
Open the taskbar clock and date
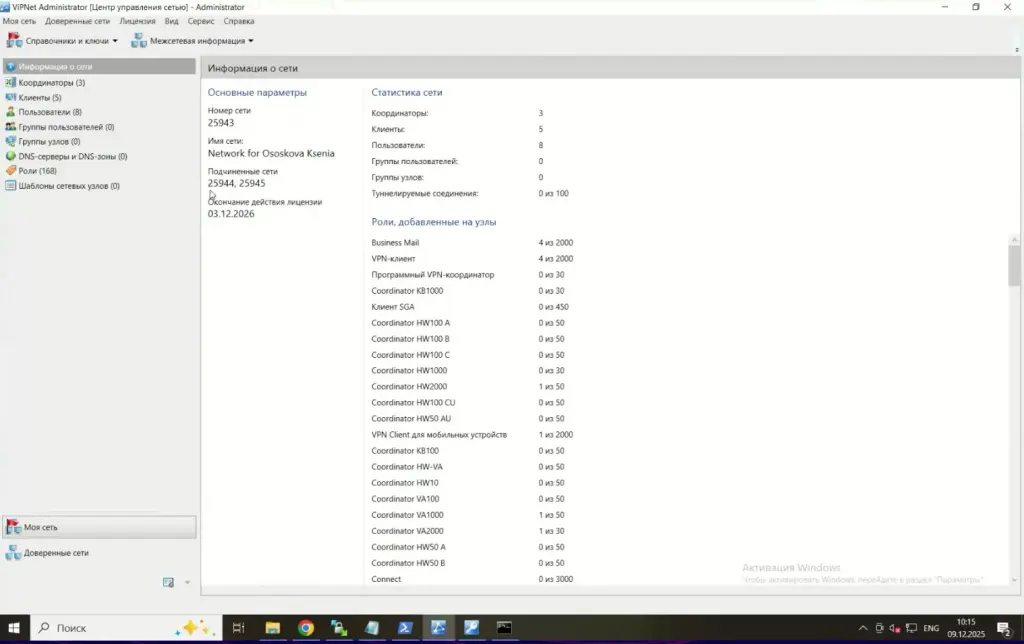(x=966, y=628)
